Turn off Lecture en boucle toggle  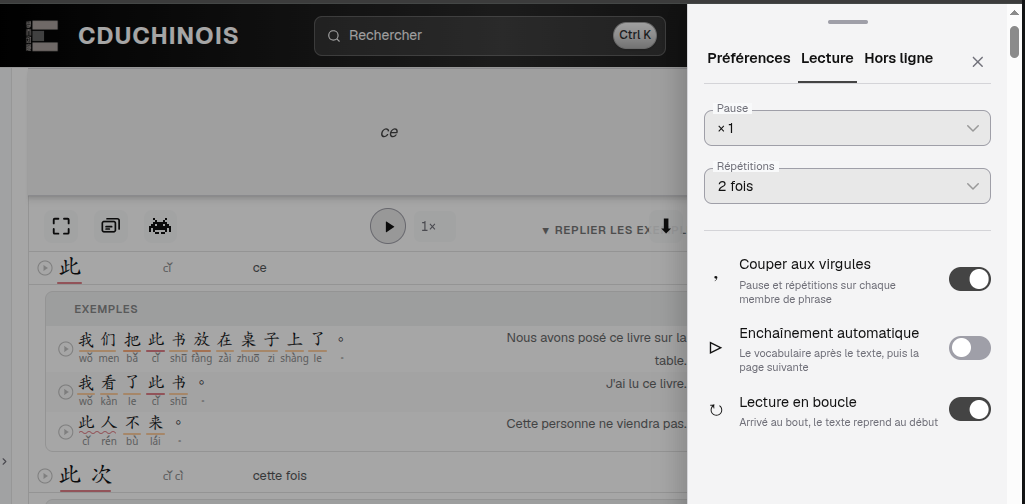pyautogui.click(x=969, y=409)
